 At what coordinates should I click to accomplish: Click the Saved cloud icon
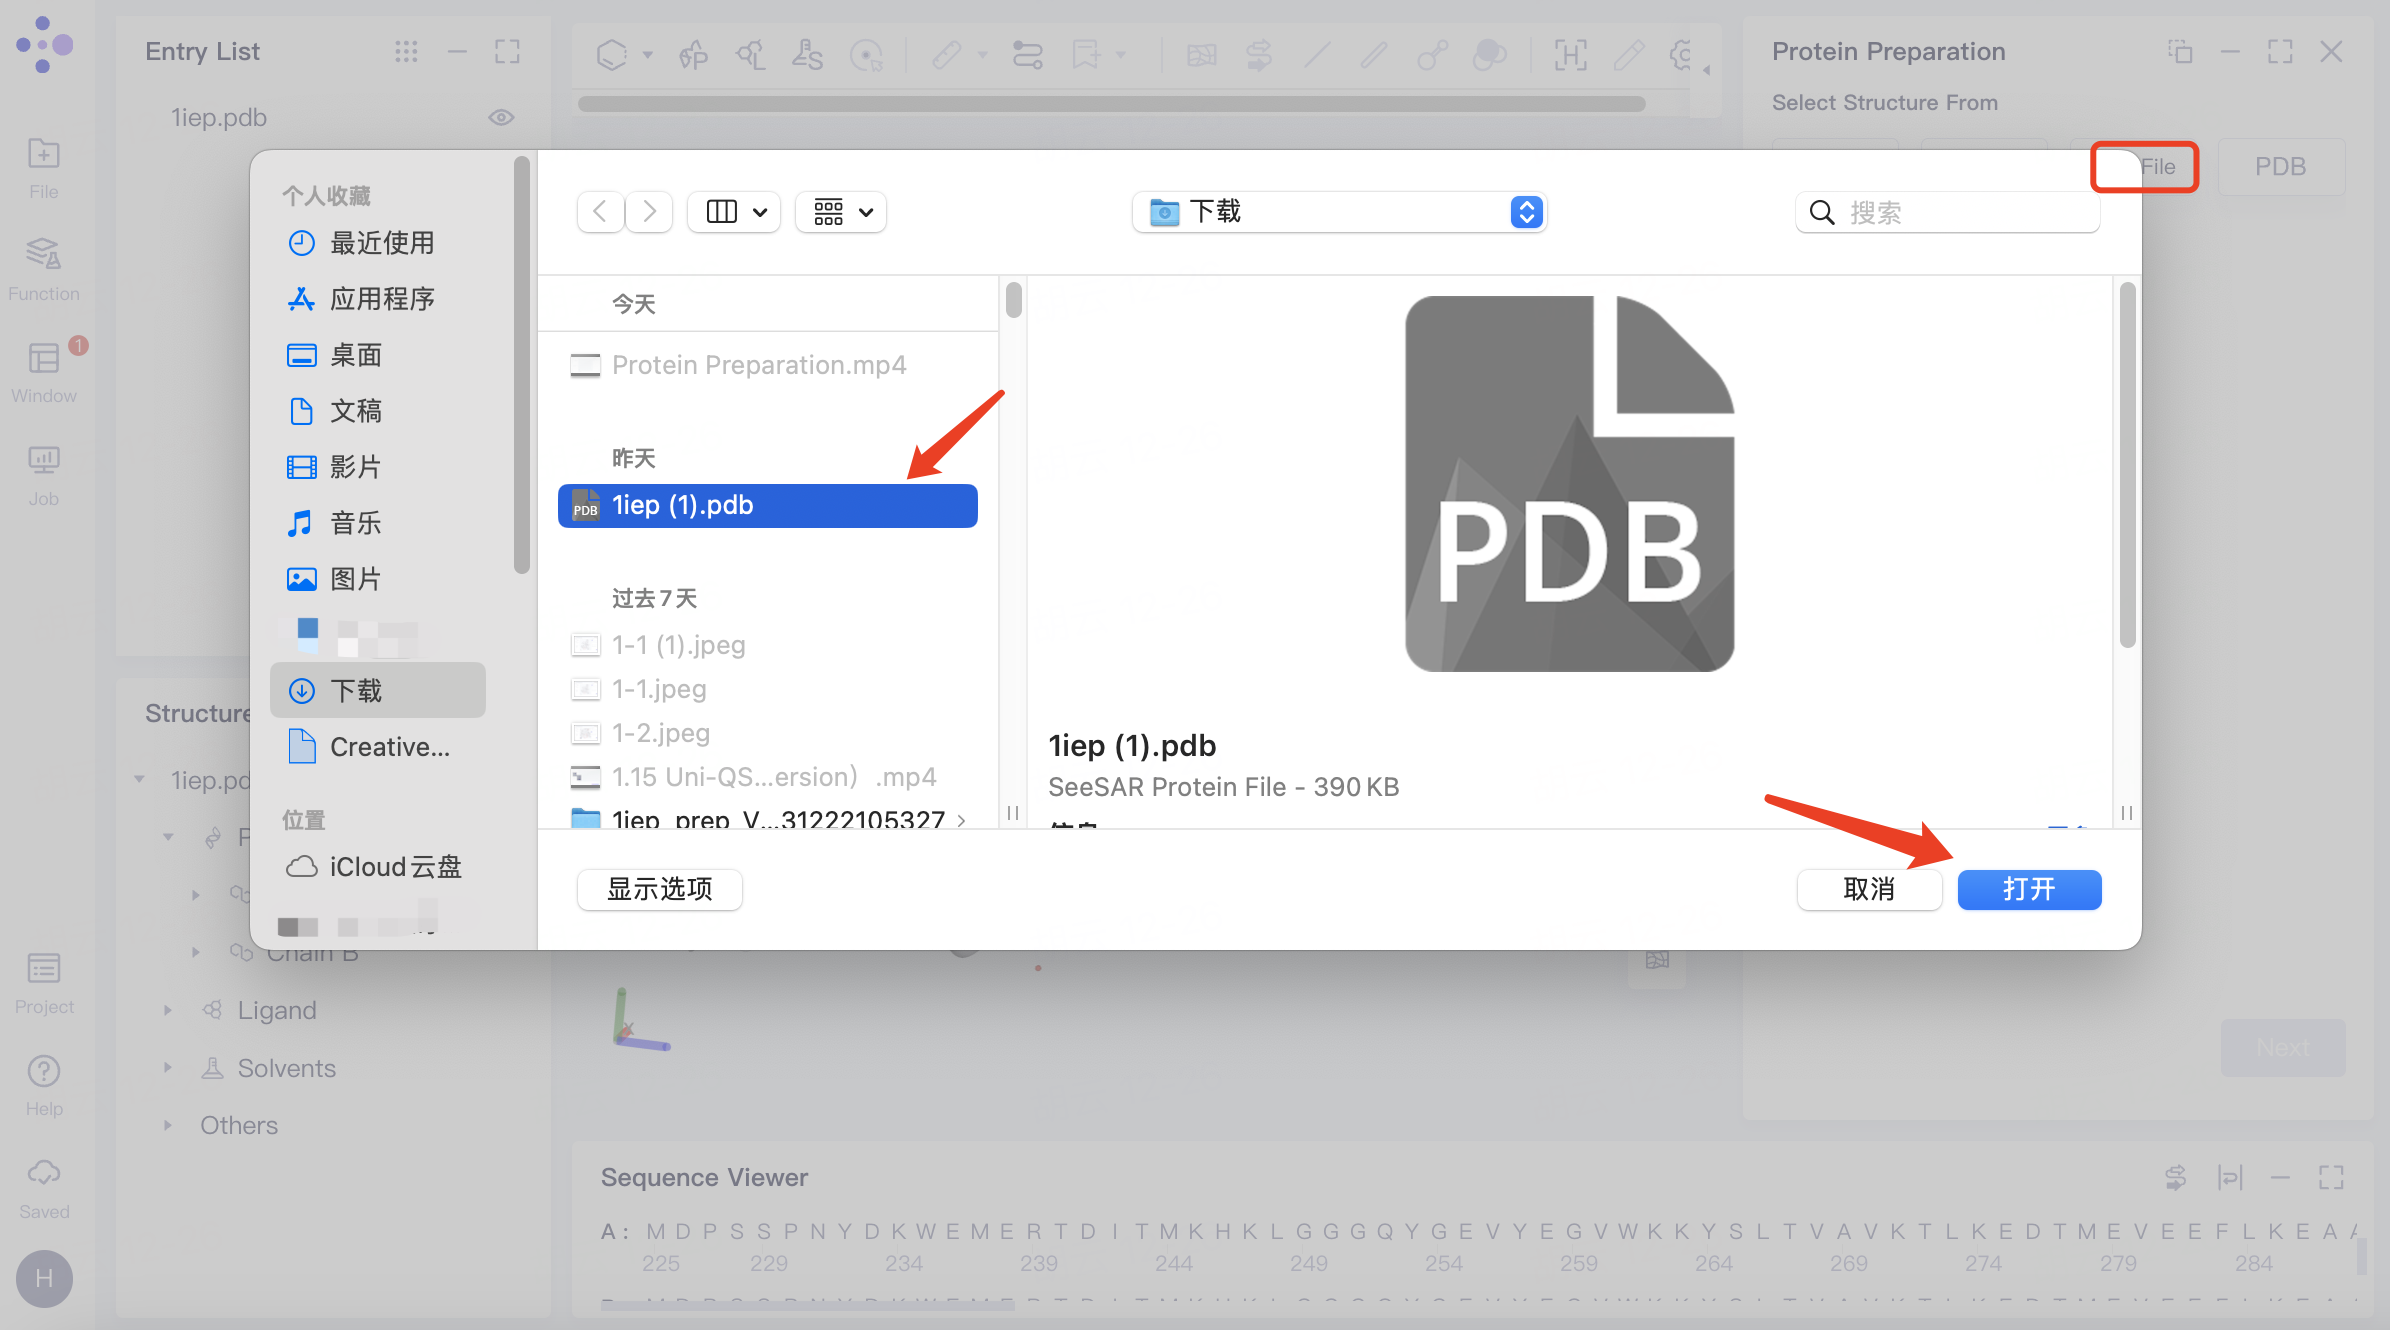[43, 1173]
